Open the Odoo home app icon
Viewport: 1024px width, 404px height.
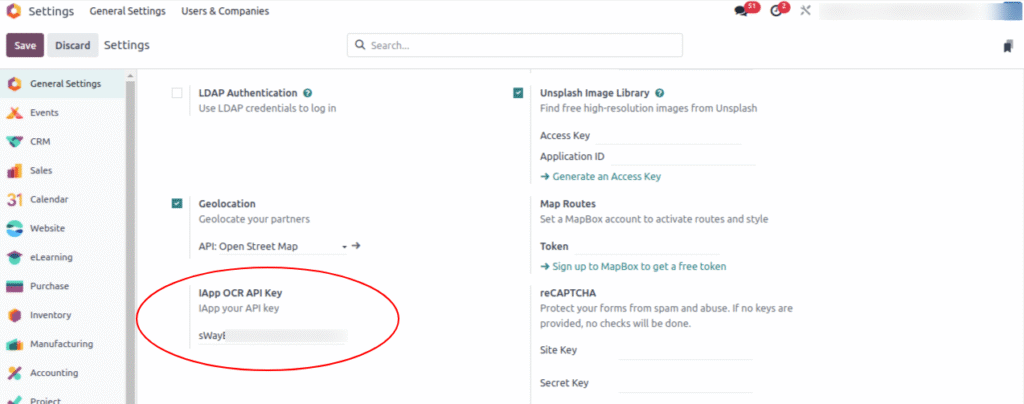14,11
